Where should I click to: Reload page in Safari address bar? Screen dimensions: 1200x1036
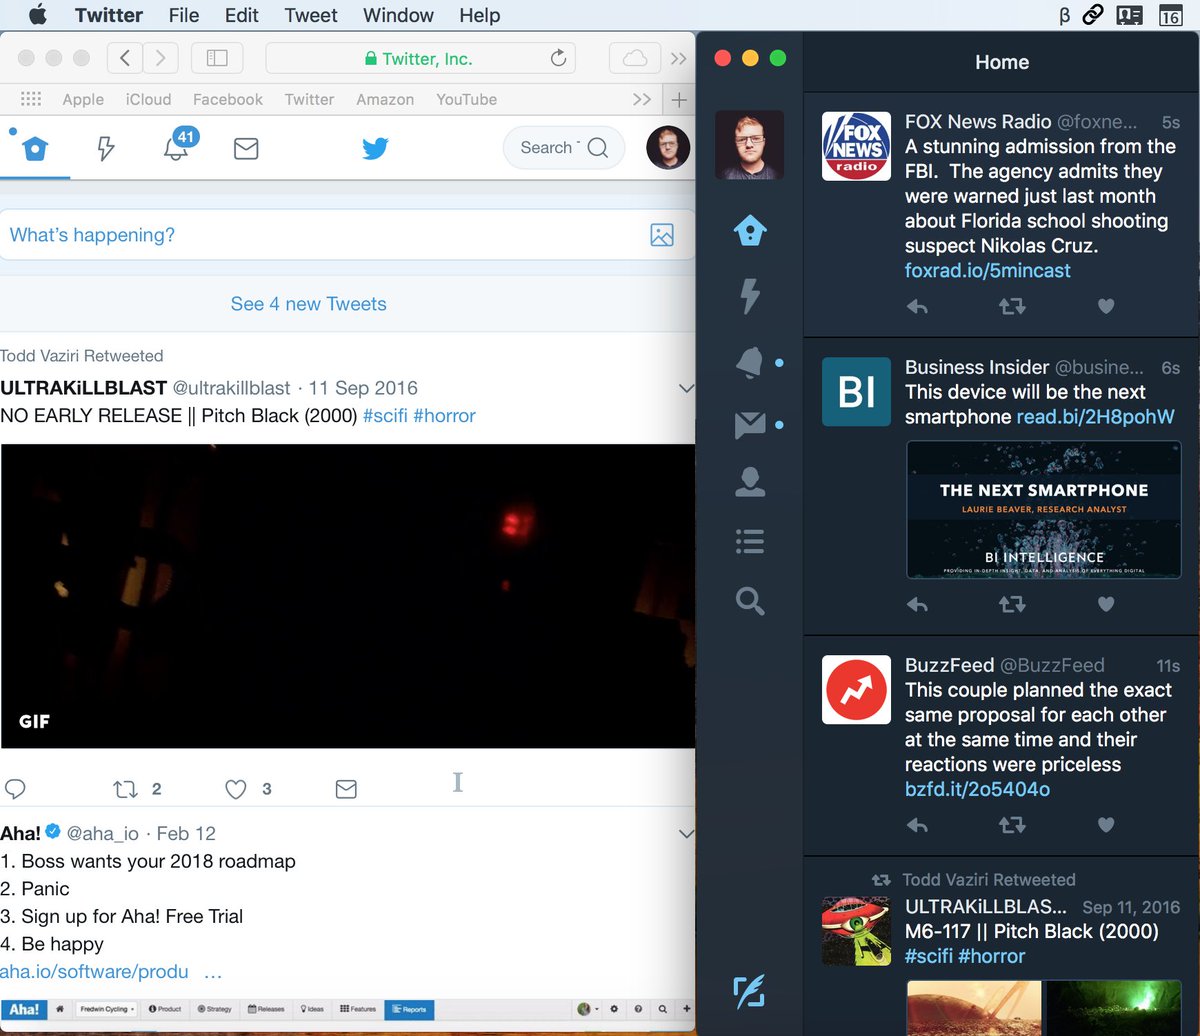(558, 58)
